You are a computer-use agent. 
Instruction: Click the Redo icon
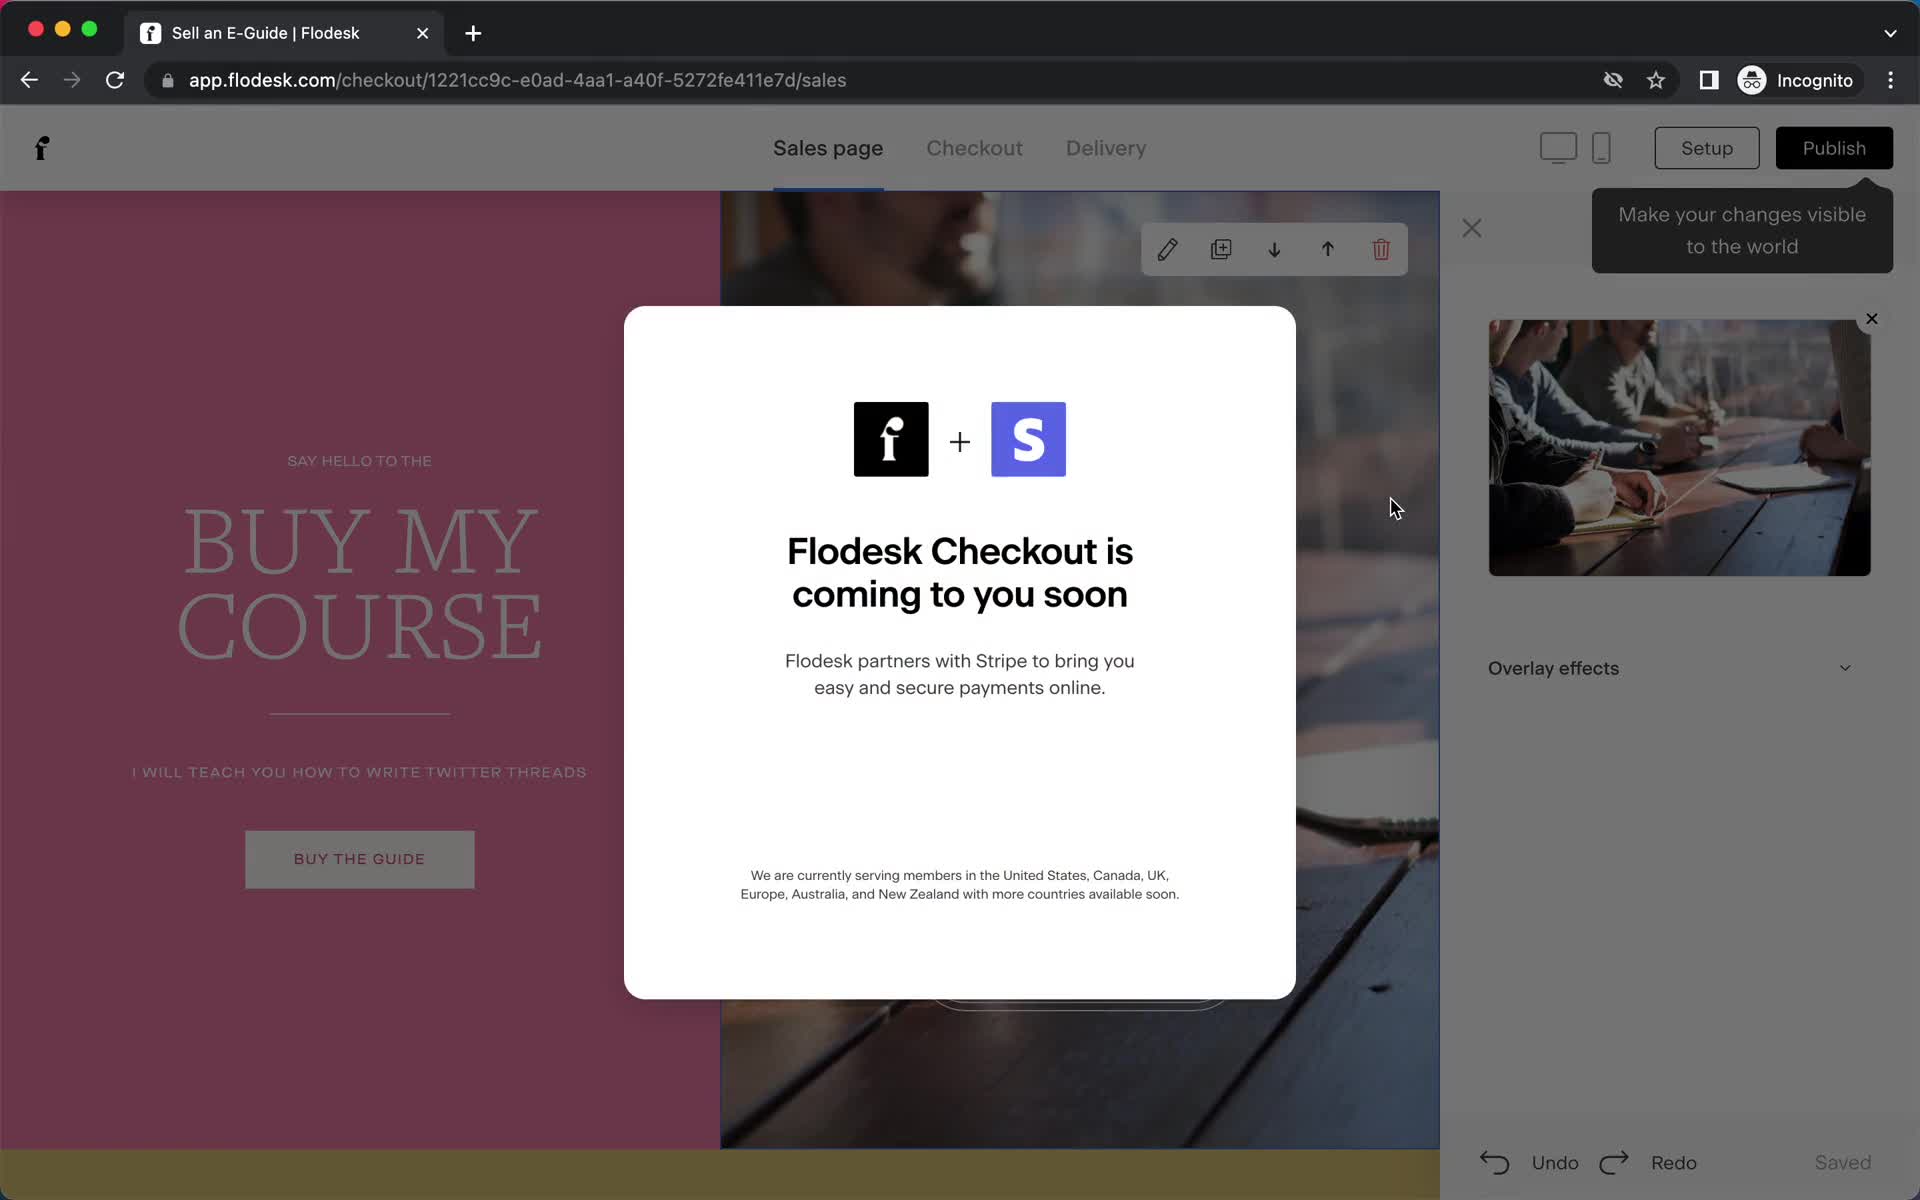pyautogui.click(x=1615, y=1161)
